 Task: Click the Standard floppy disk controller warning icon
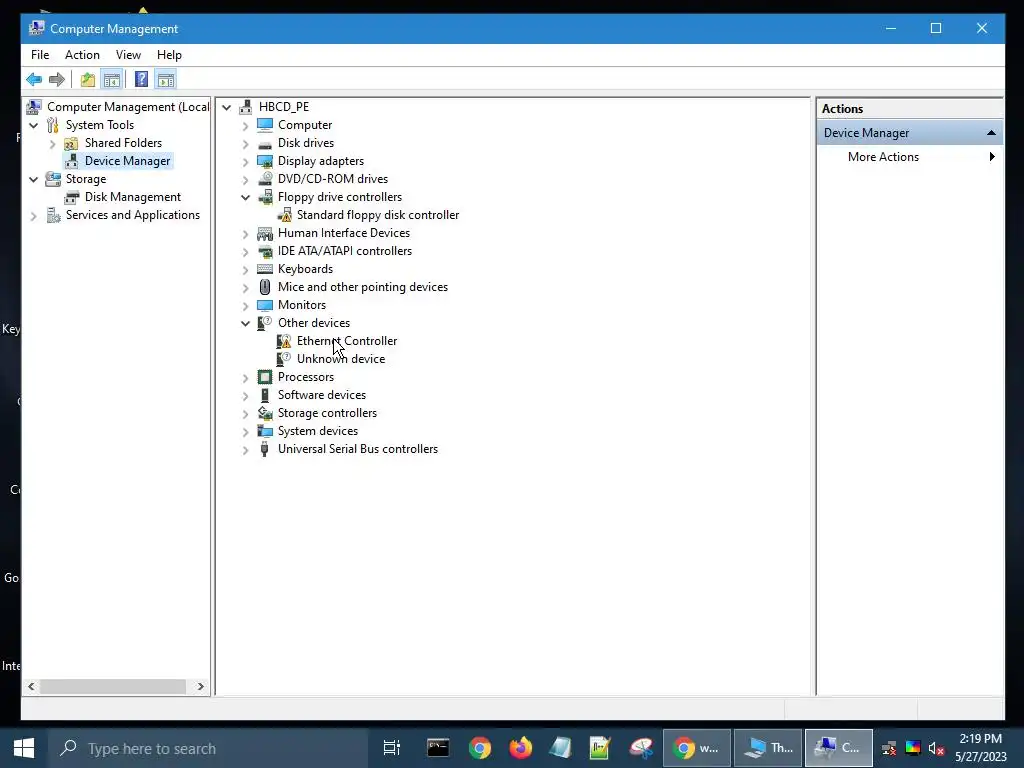click(284, 215)
